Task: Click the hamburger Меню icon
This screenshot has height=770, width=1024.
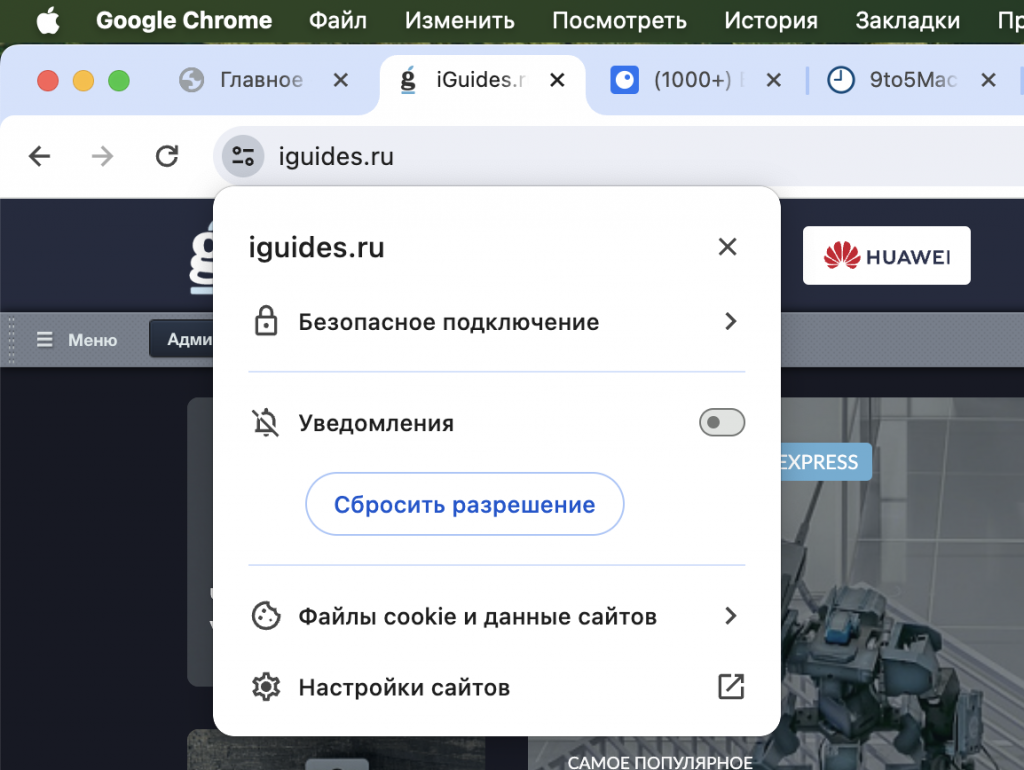Action: [x=44, y=340]
